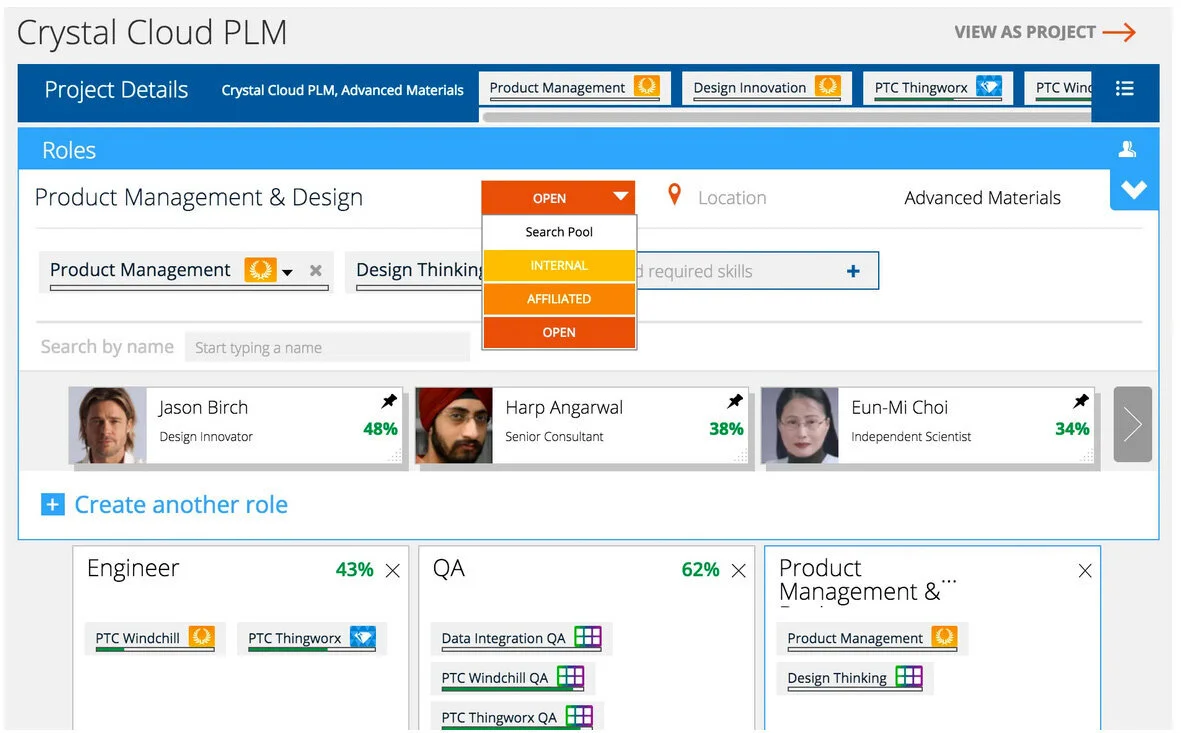Click Jason Birch 48% match score
This screenshot has height=733, width=1181.
(x=380, y=429)
